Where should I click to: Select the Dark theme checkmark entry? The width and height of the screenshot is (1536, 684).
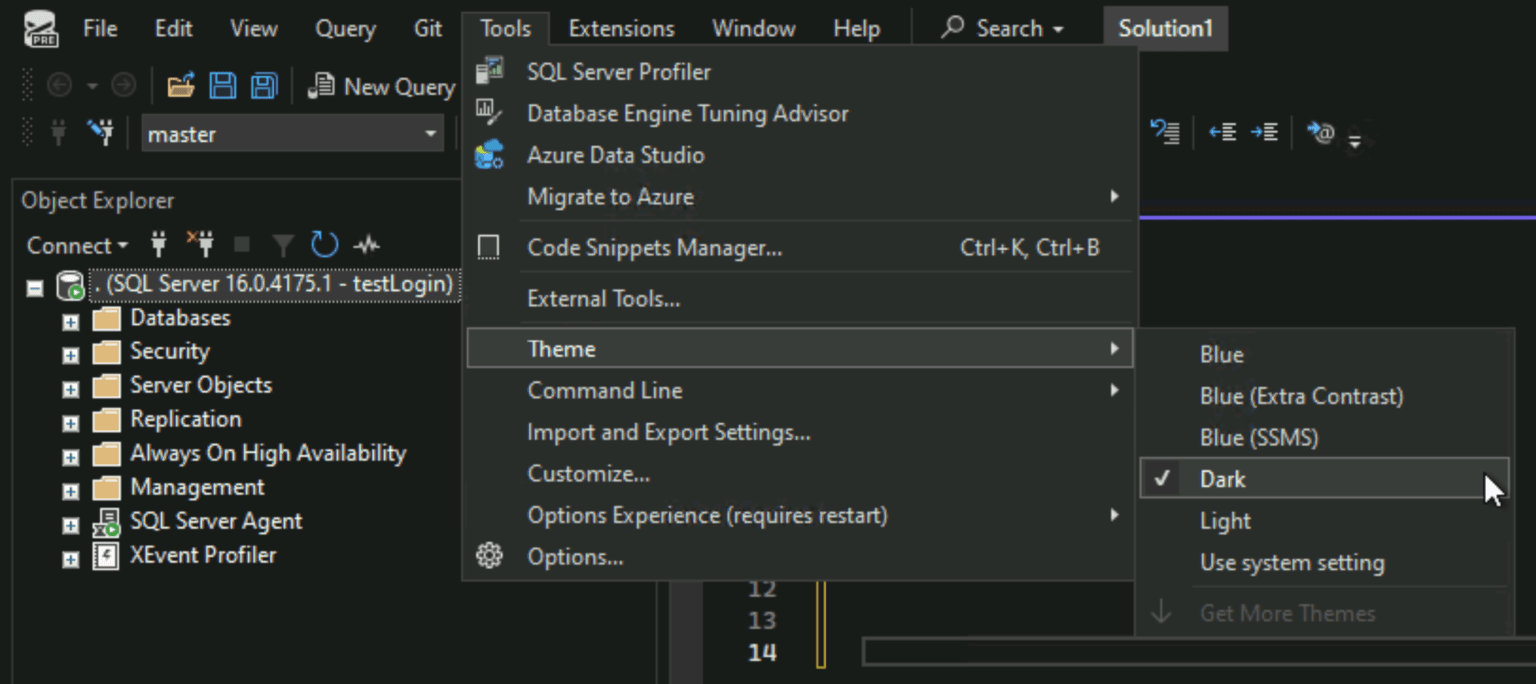click(1222, 478)
